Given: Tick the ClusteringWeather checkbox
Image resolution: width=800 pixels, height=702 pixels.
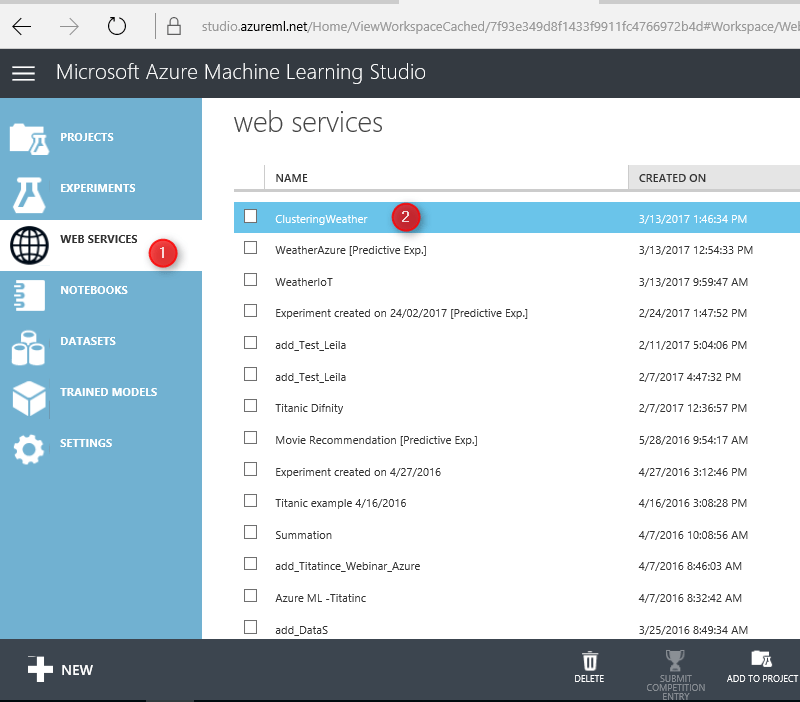Looking at the screenshot, I should [251, 216].
